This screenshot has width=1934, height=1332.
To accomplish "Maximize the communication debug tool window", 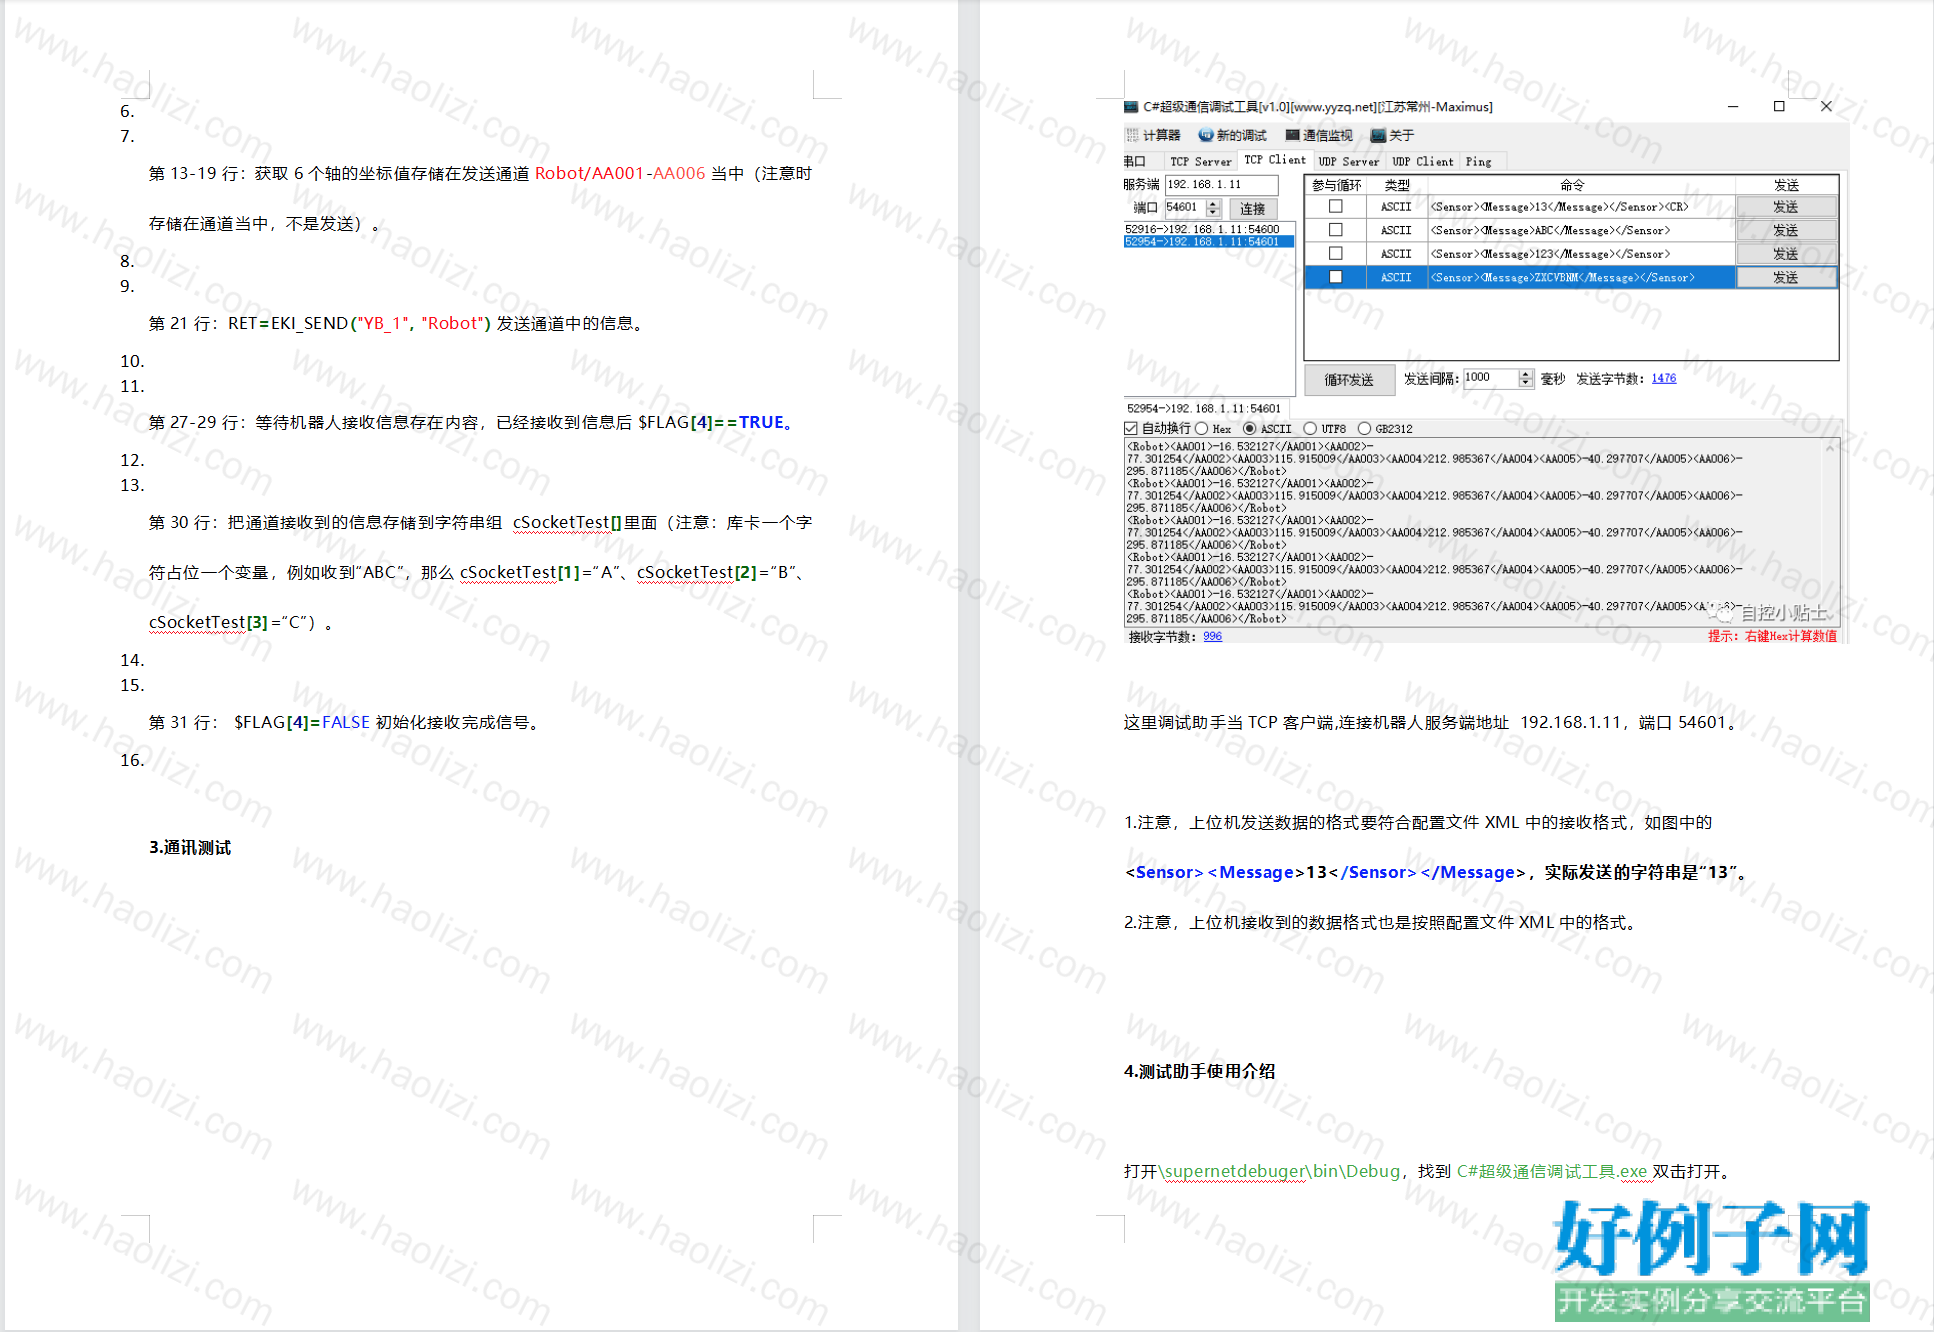I will pyautogui.click(x=1779, y=106).
